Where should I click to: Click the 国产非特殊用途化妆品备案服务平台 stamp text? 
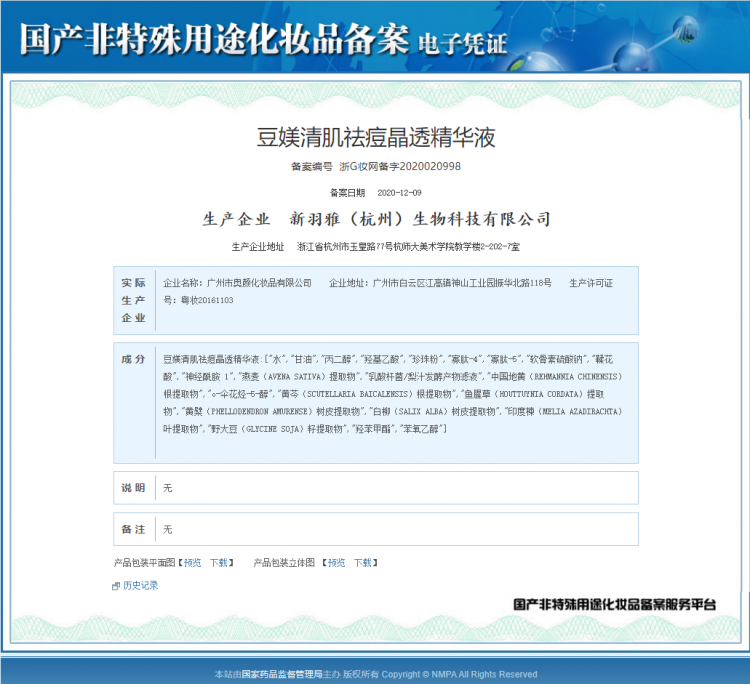click(614, 605)
